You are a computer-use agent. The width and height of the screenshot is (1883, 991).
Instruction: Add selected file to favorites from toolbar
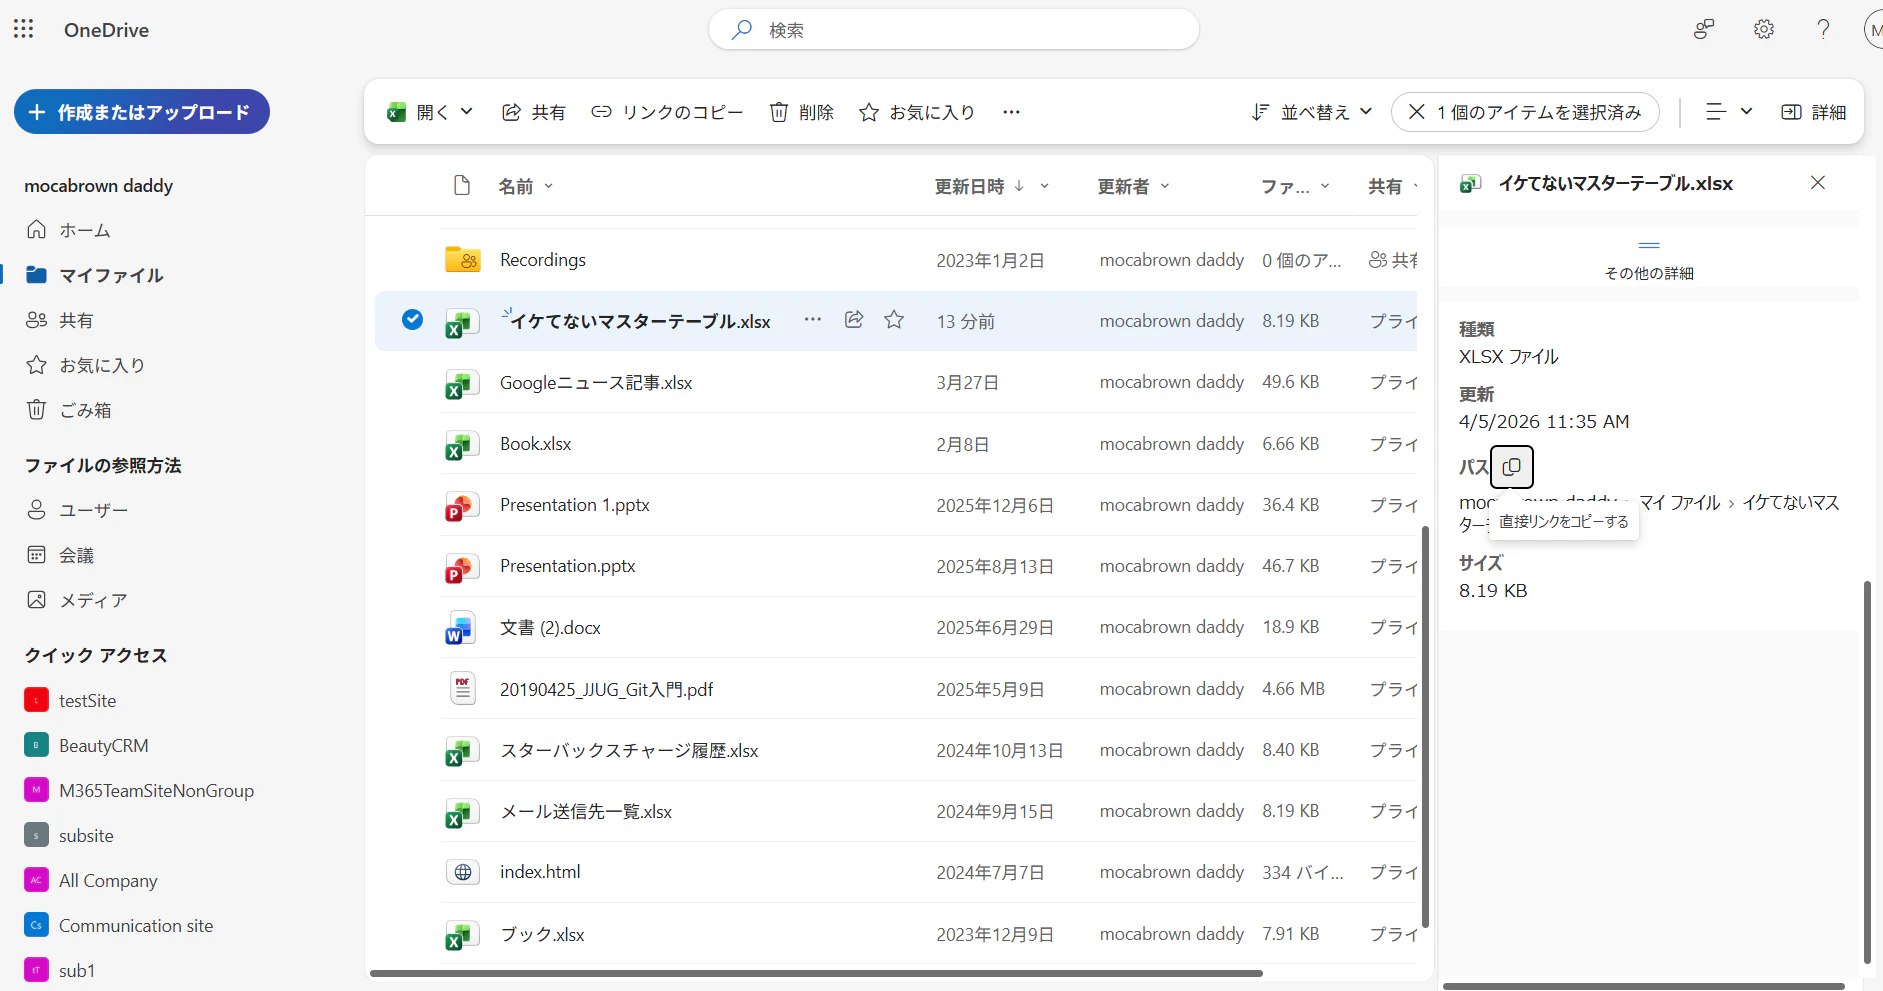click(x=916, y=112)
